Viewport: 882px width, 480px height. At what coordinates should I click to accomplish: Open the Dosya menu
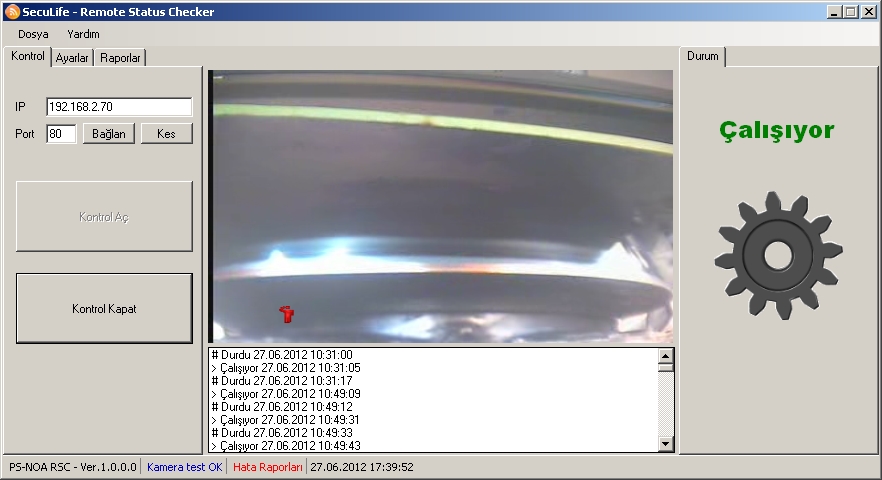click(33, 34)
